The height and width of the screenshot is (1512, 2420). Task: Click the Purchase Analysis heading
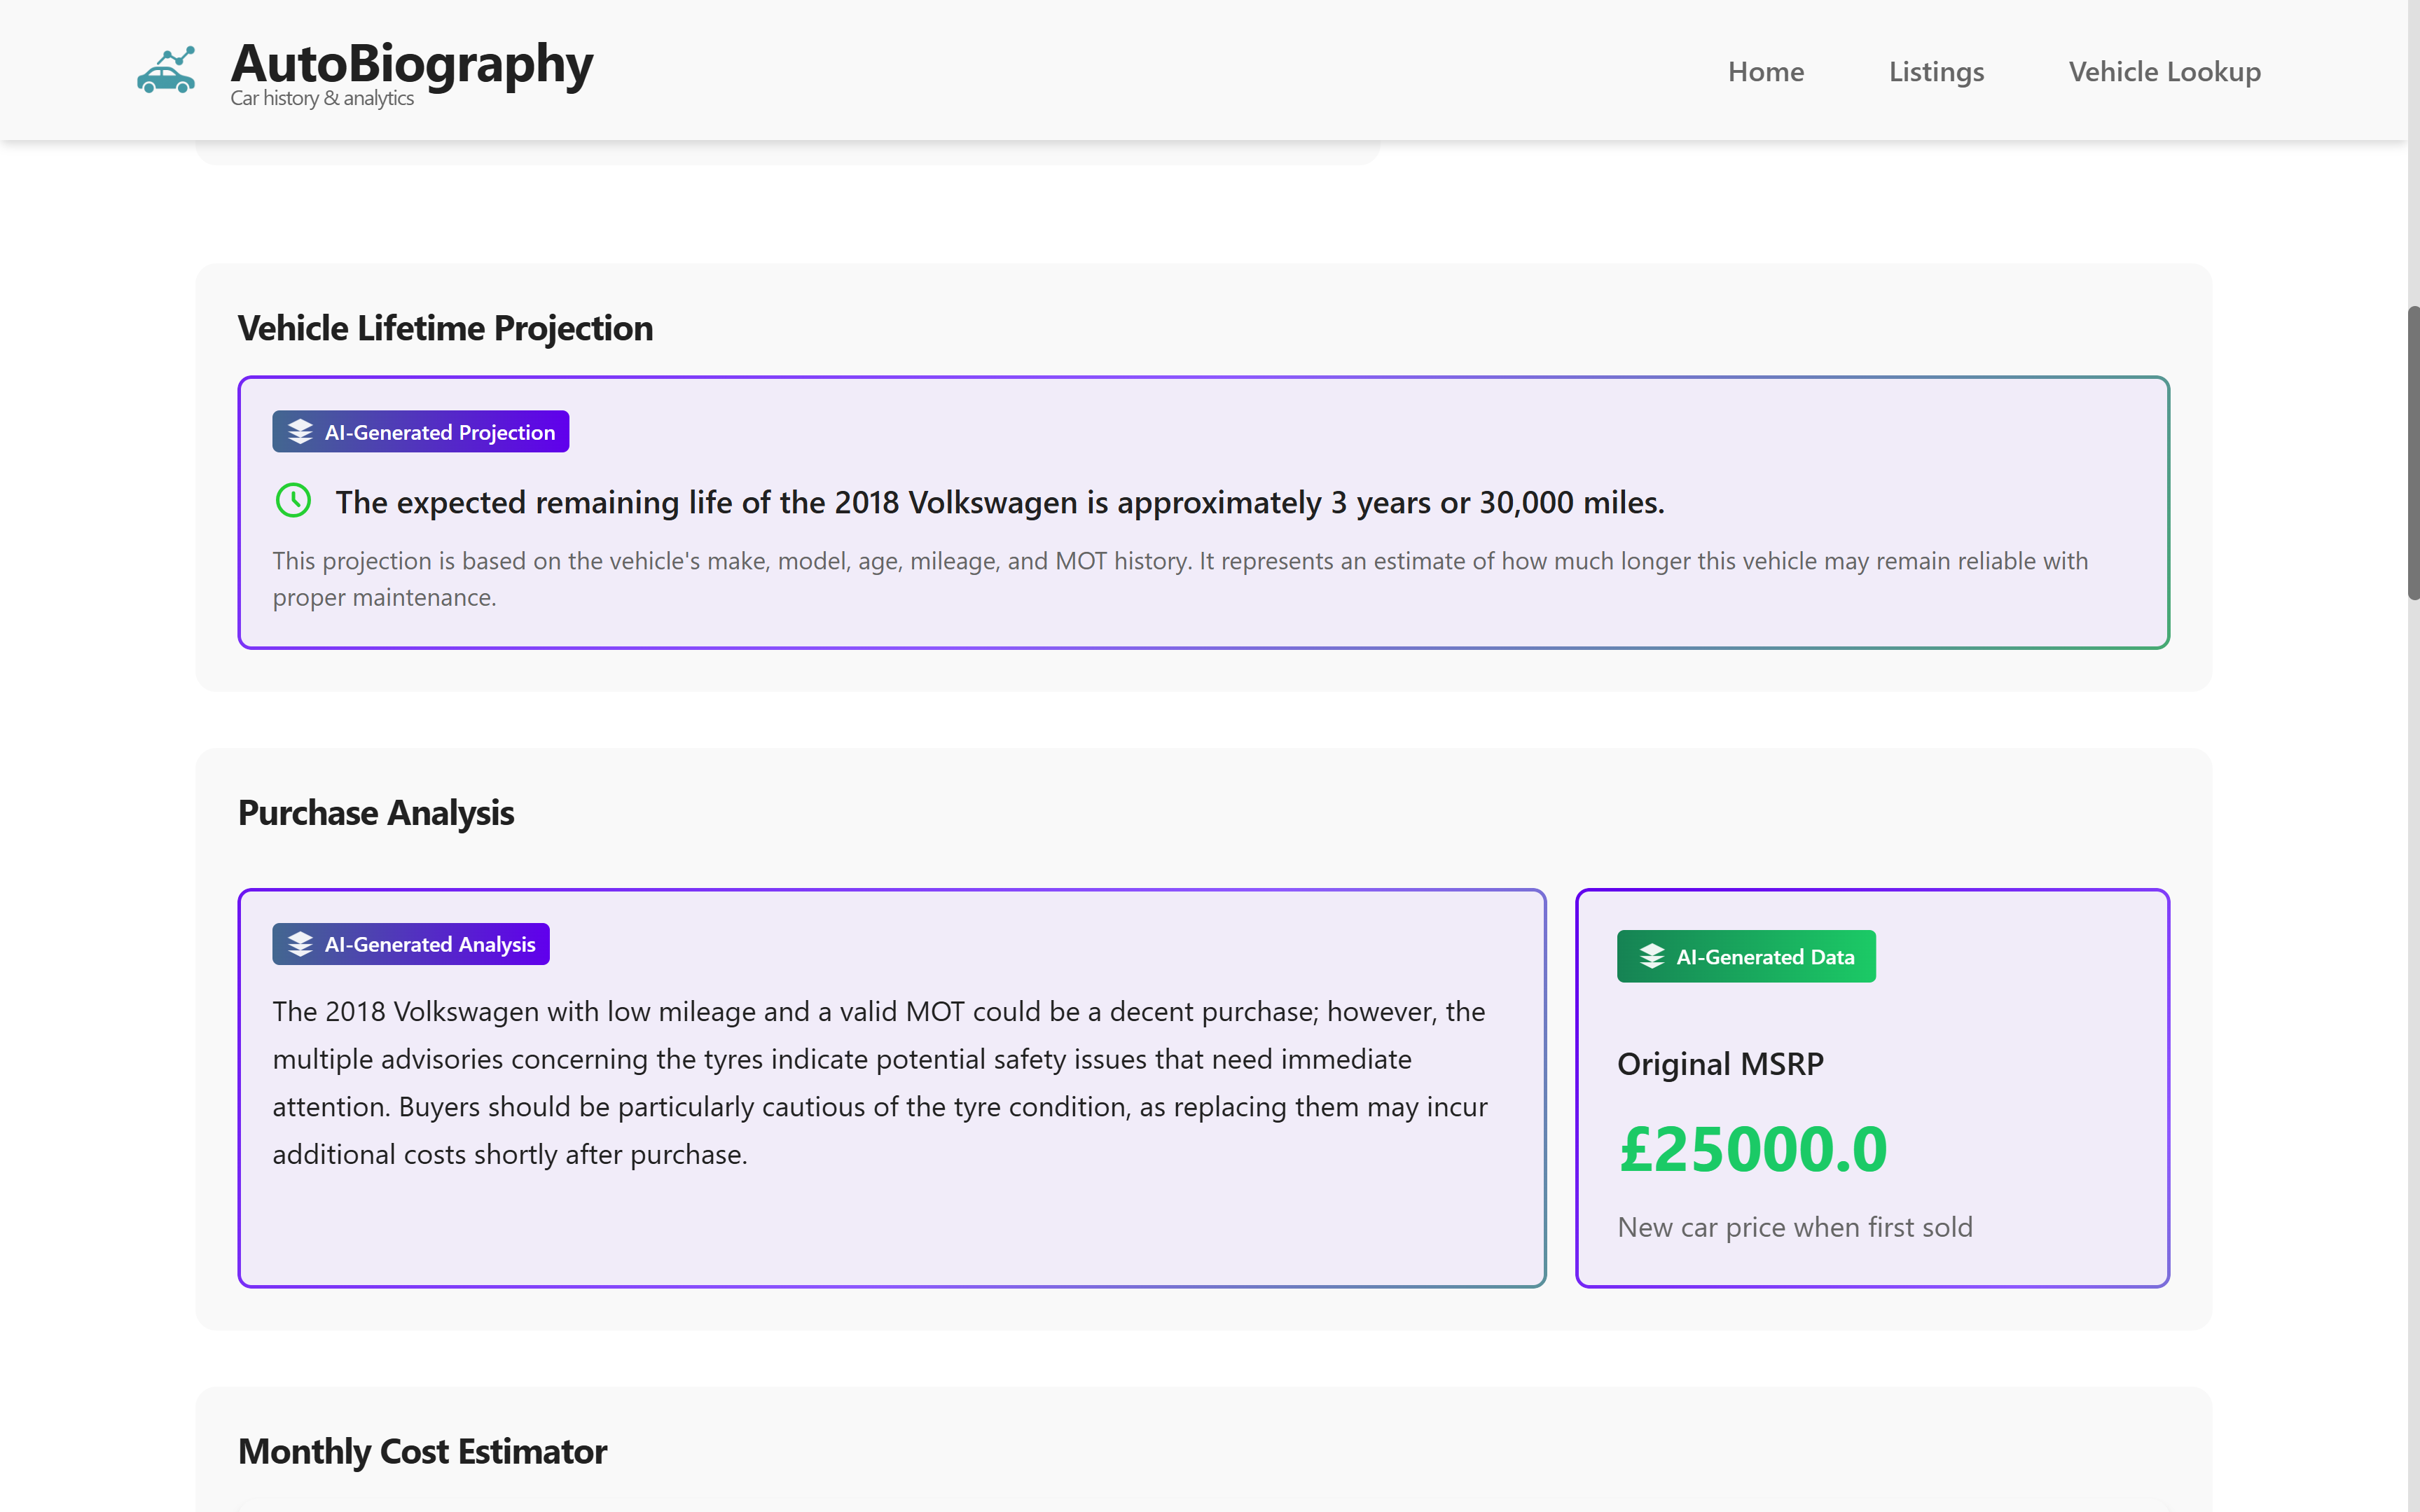point(376,813)
